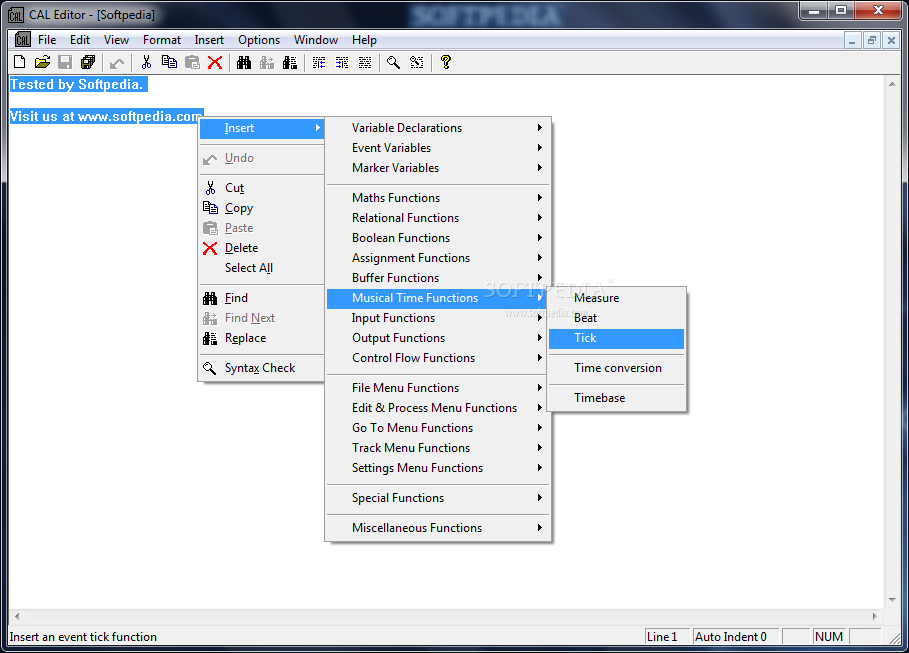The height and width of the screenshot is (653, 909).
Task: Click the Find Next toolbar icon
Action: [267, 62]
